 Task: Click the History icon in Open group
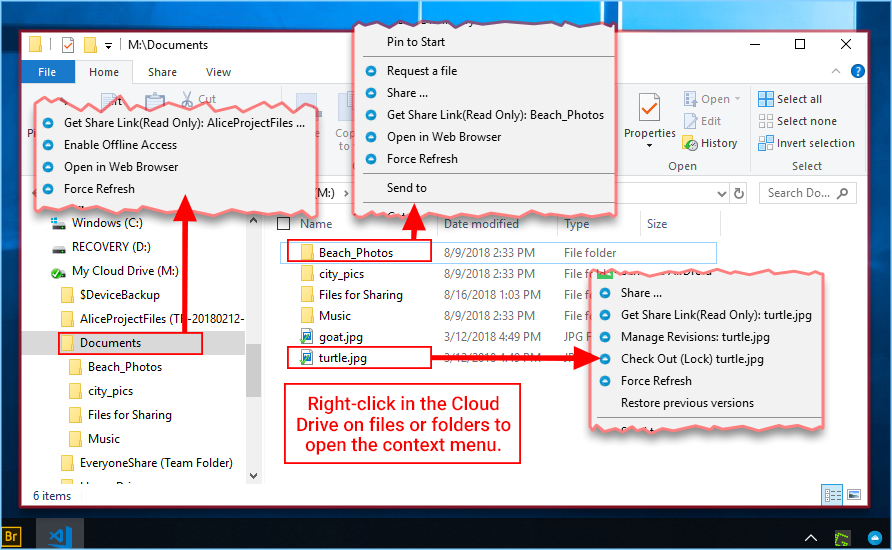point(690,143)
